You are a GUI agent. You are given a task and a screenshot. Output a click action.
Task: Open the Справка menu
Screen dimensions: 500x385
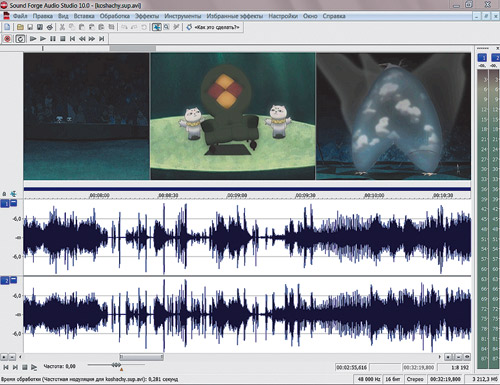point(334,16)
